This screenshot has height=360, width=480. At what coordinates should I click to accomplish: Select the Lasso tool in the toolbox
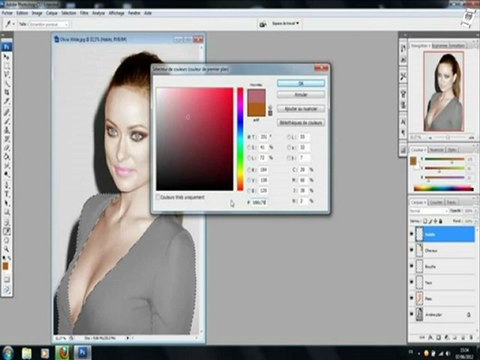pyautogui.click(x=6, y=74)
